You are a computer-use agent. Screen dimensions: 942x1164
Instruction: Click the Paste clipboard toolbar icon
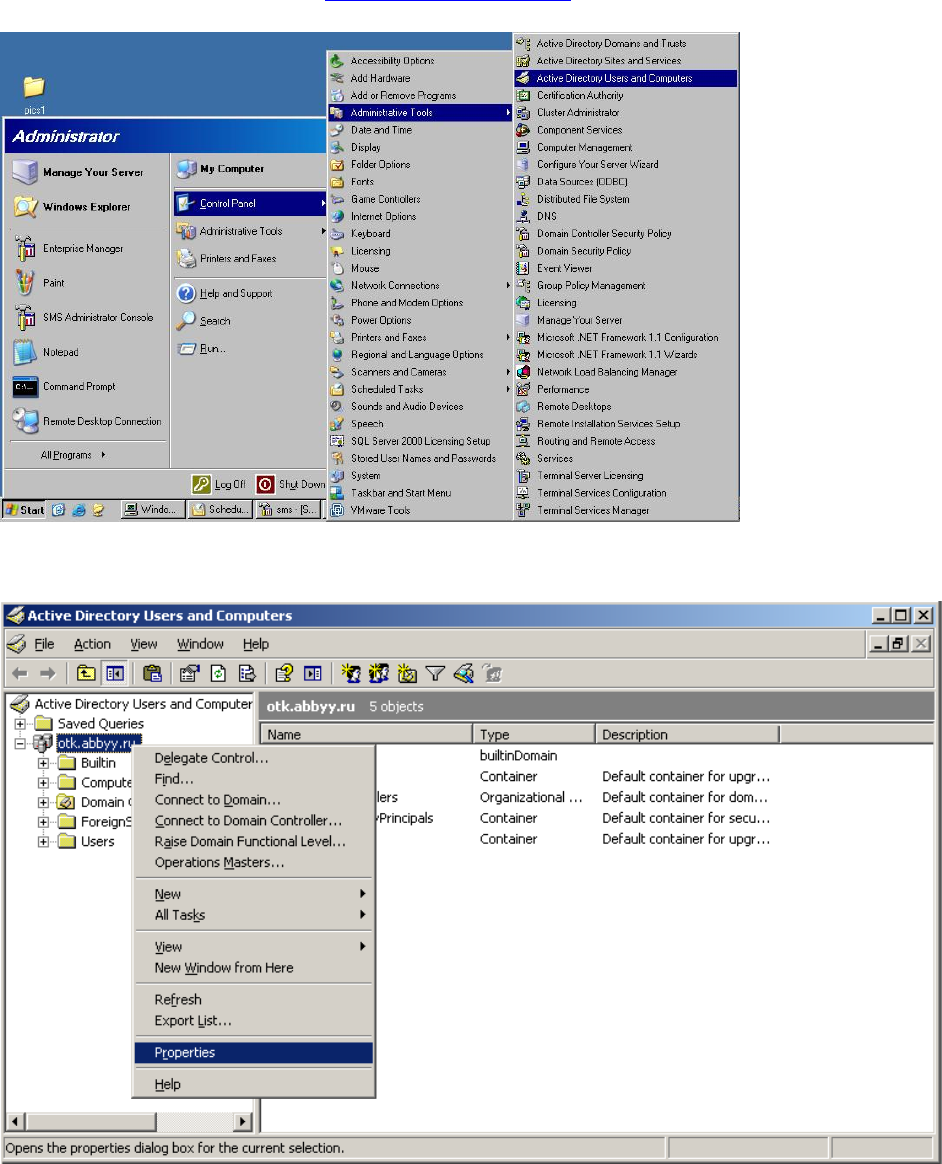[152, 673]
